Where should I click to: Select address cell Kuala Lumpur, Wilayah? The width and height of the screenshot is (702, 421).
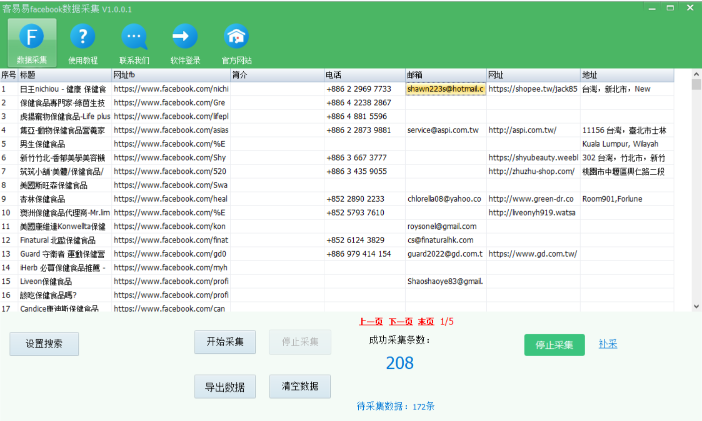(x=627, y=144)
